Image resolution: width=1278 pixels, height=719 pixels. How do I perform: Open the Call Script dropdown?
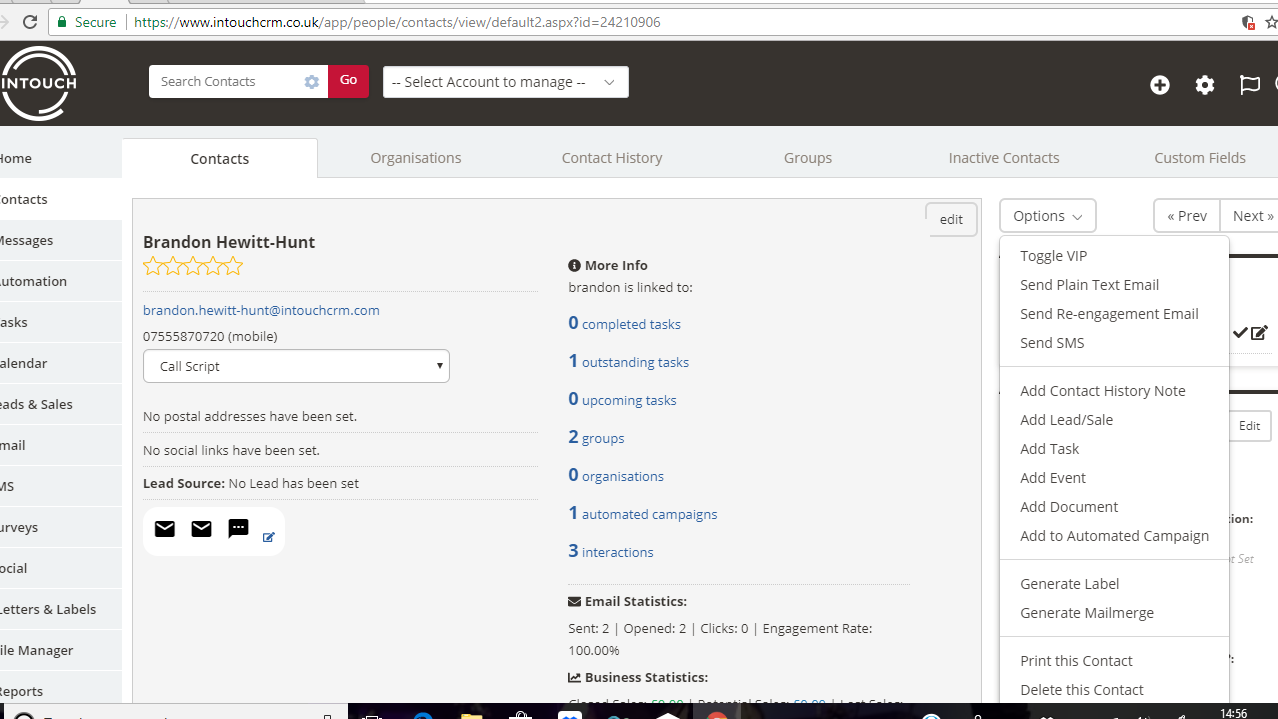(296, 366)
